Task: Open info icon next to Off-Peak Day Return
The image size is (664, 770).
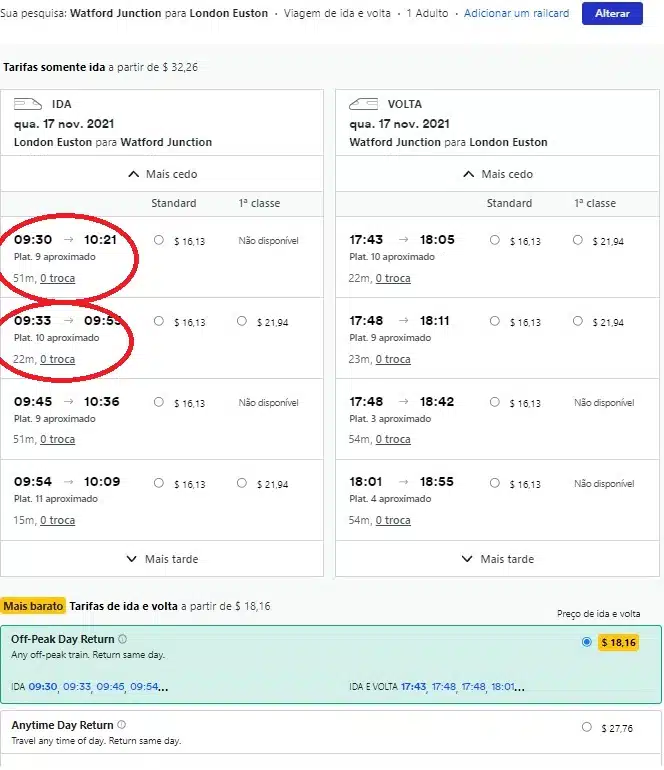Action: (122, 639)
